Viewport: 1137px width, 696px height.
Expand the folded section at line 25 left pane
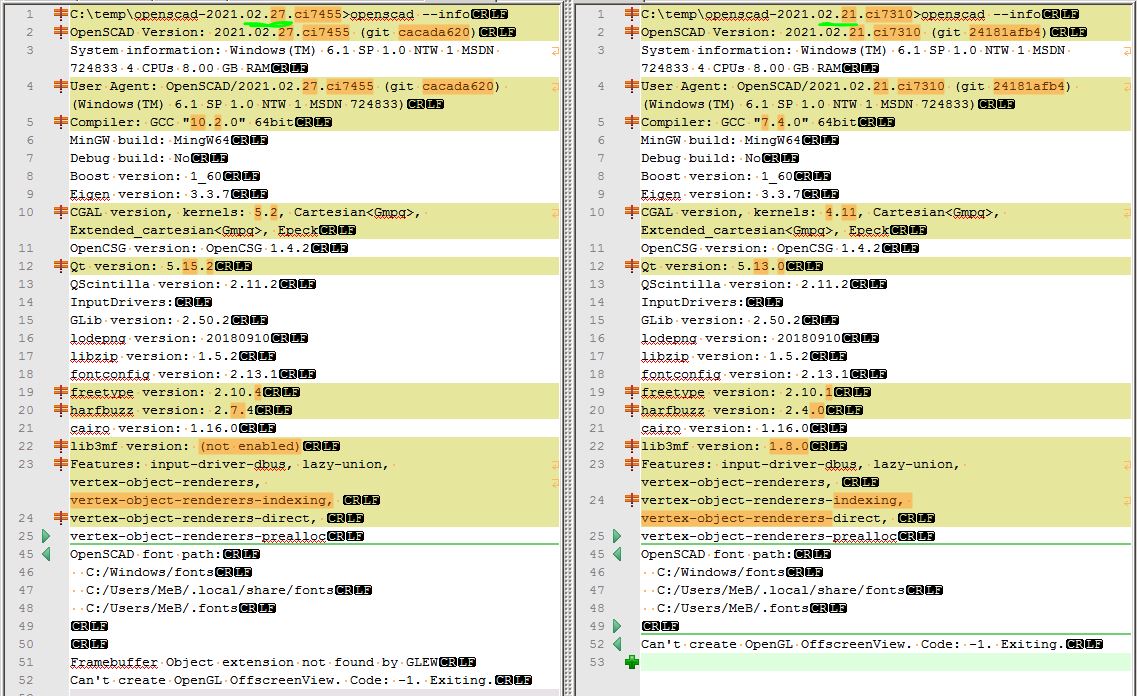pos(45,536)
